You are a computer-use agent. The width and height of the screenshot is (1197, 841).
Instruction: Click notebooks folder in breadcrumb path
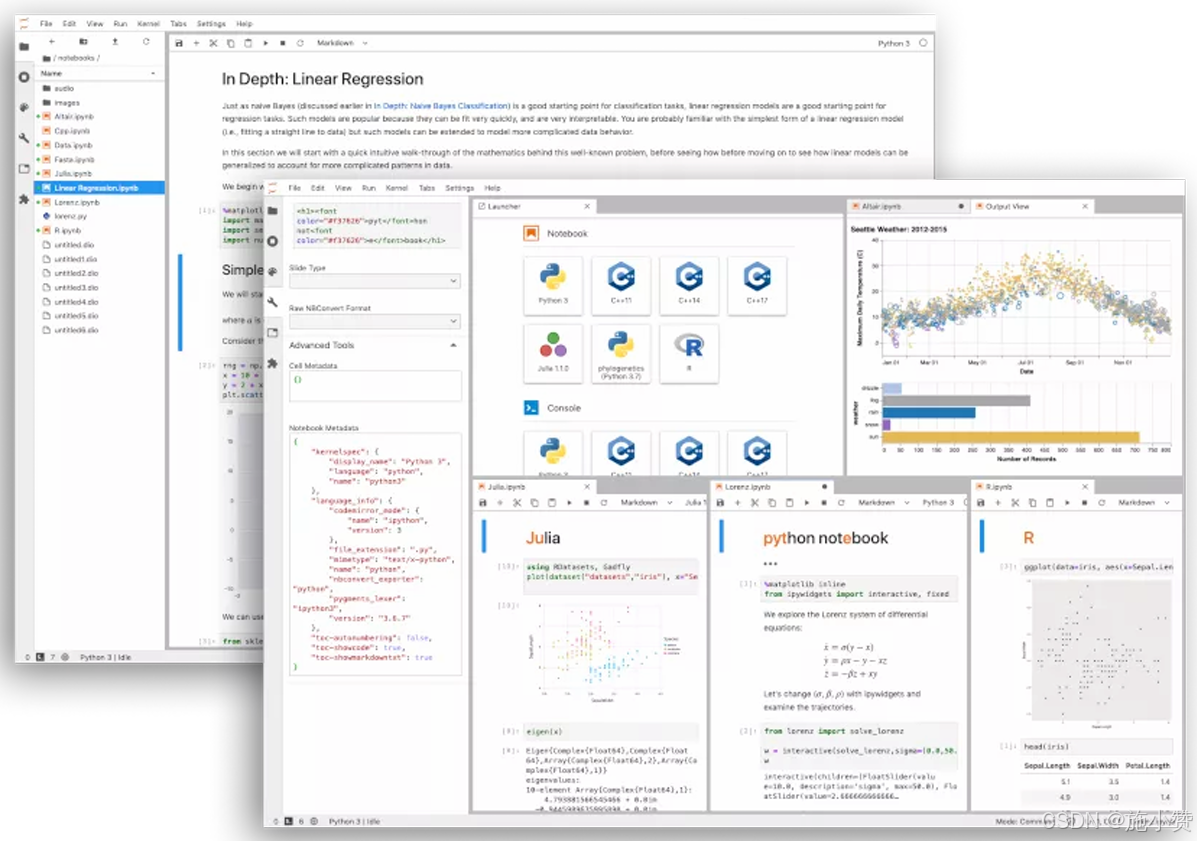76,58
